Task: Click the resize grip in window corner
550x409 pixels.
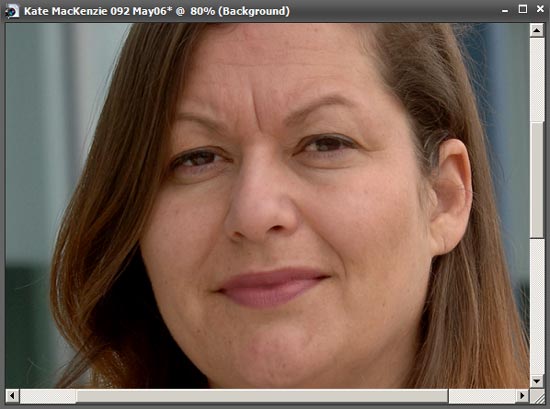Action: [537, 396]
